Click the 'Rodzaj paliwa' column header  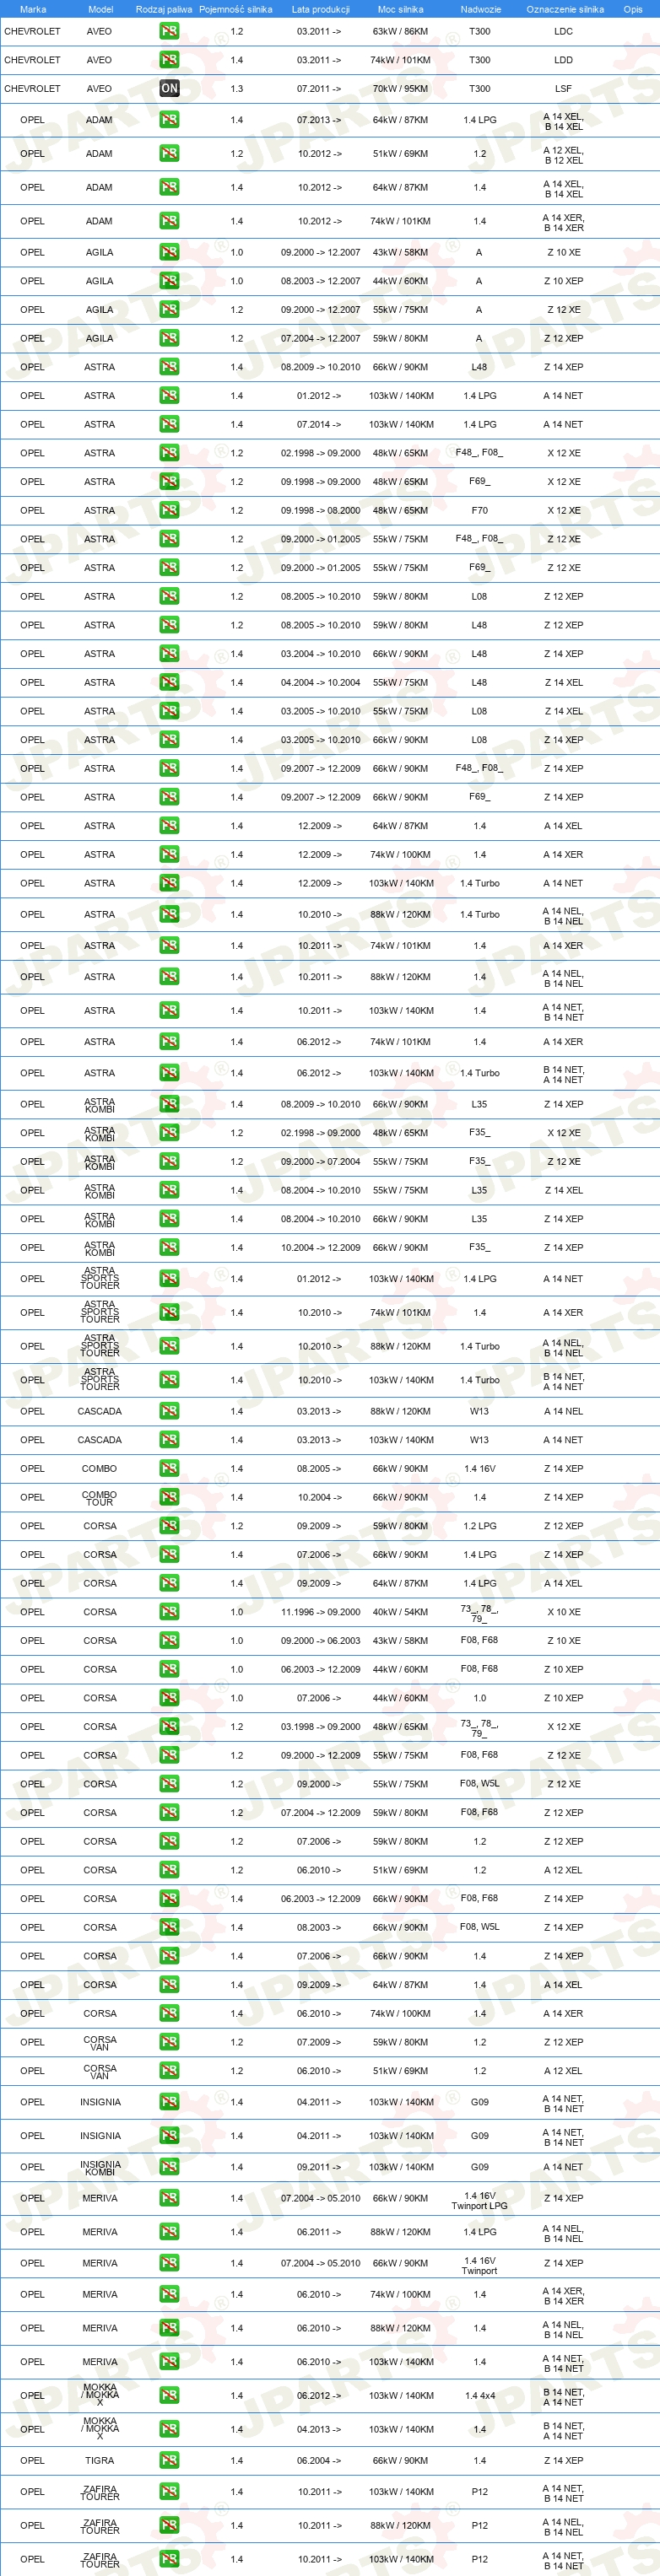coord(164,9)
